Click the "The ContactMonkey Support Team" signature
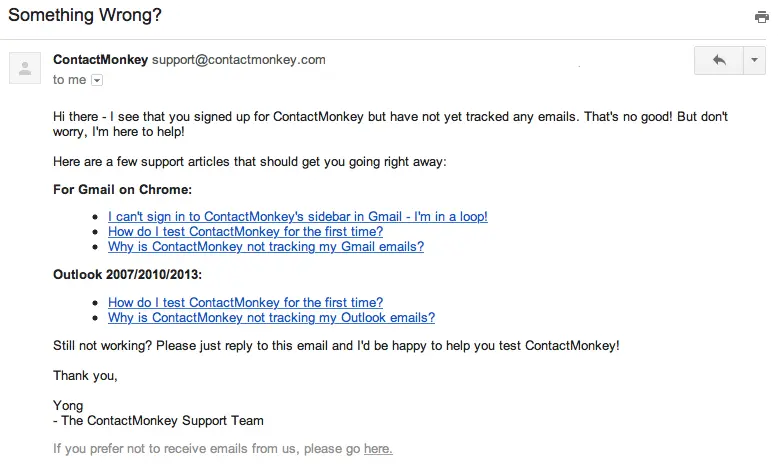The image size is (781, 471). coord(162,421)
